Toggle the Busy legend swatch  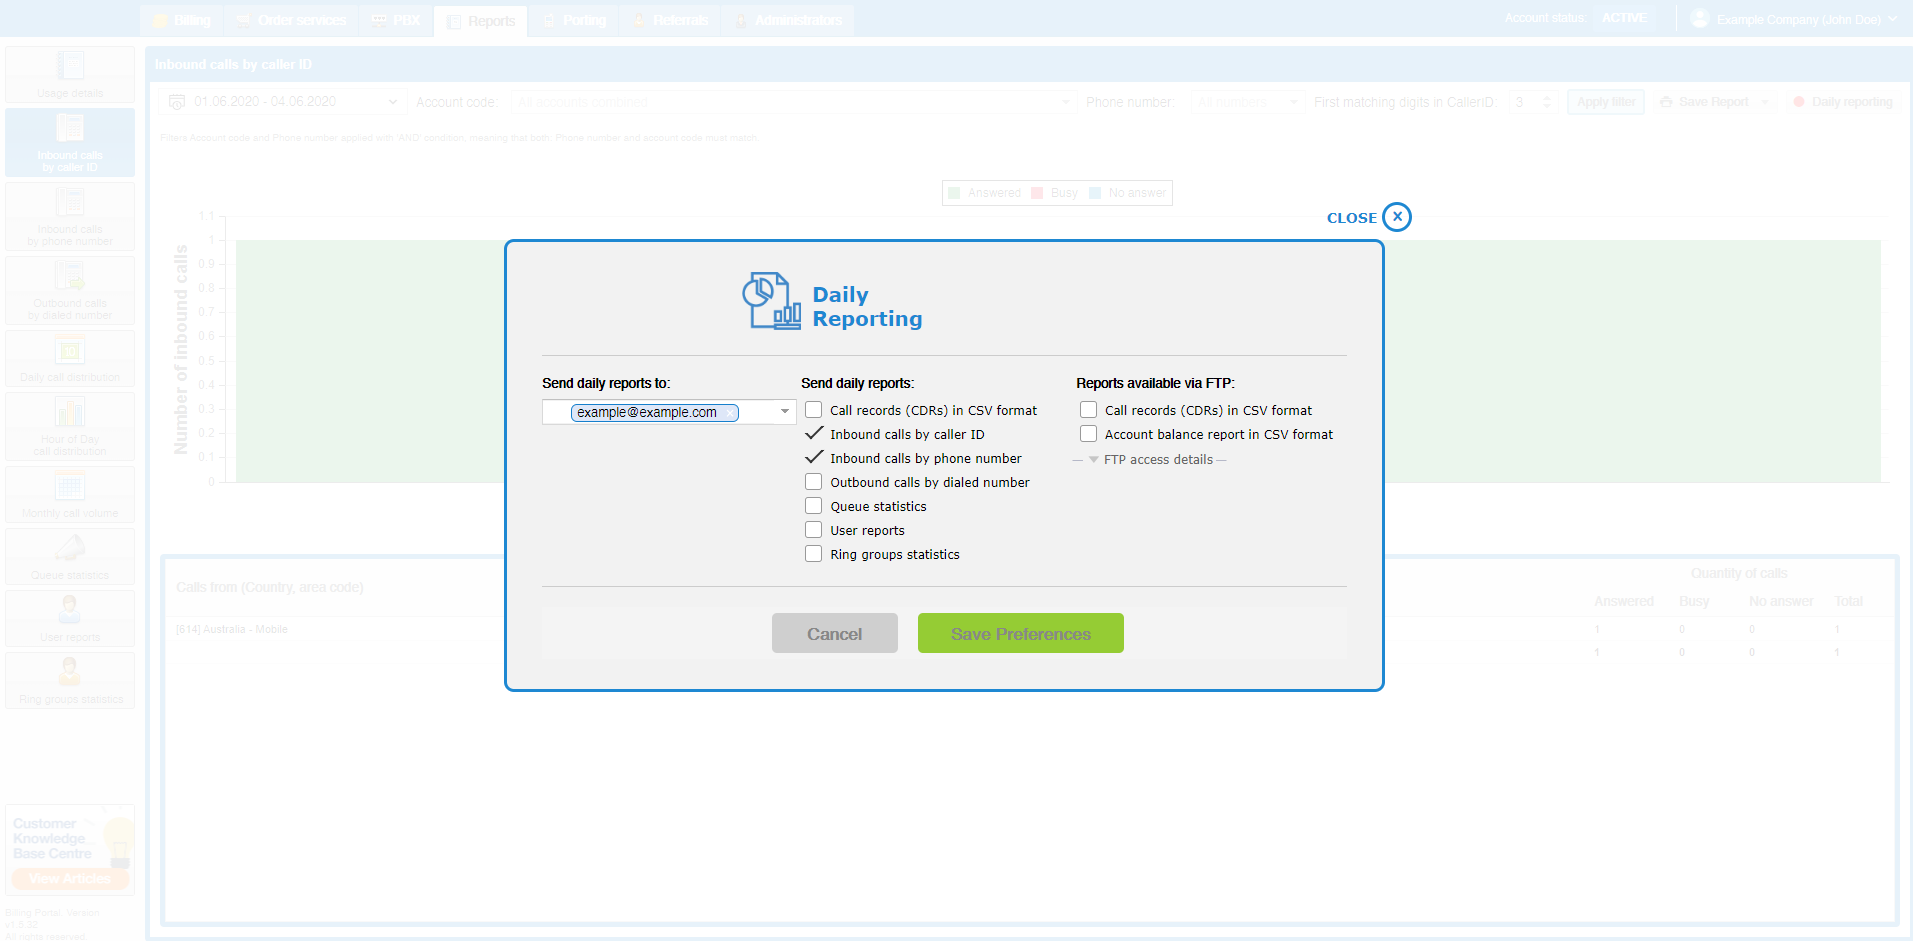[x=1037, y=193]
